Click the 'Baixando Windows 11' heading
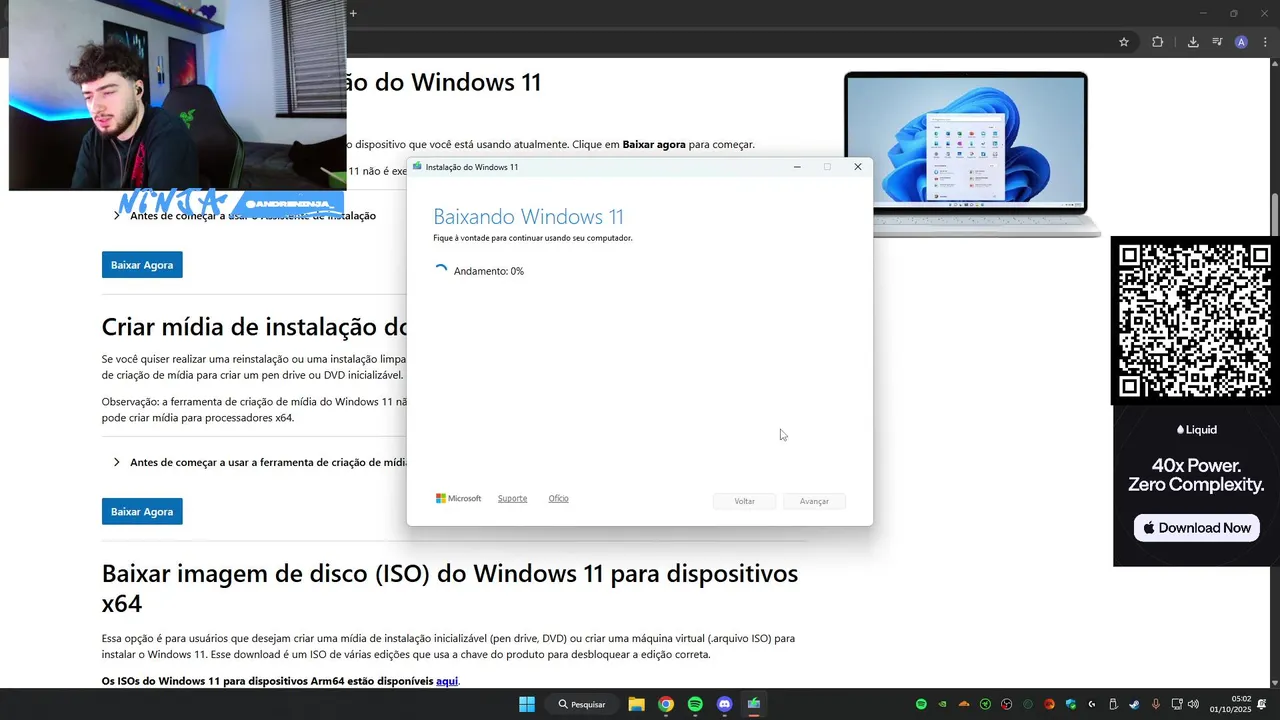1280x720 pixels. tap(528, 217)
